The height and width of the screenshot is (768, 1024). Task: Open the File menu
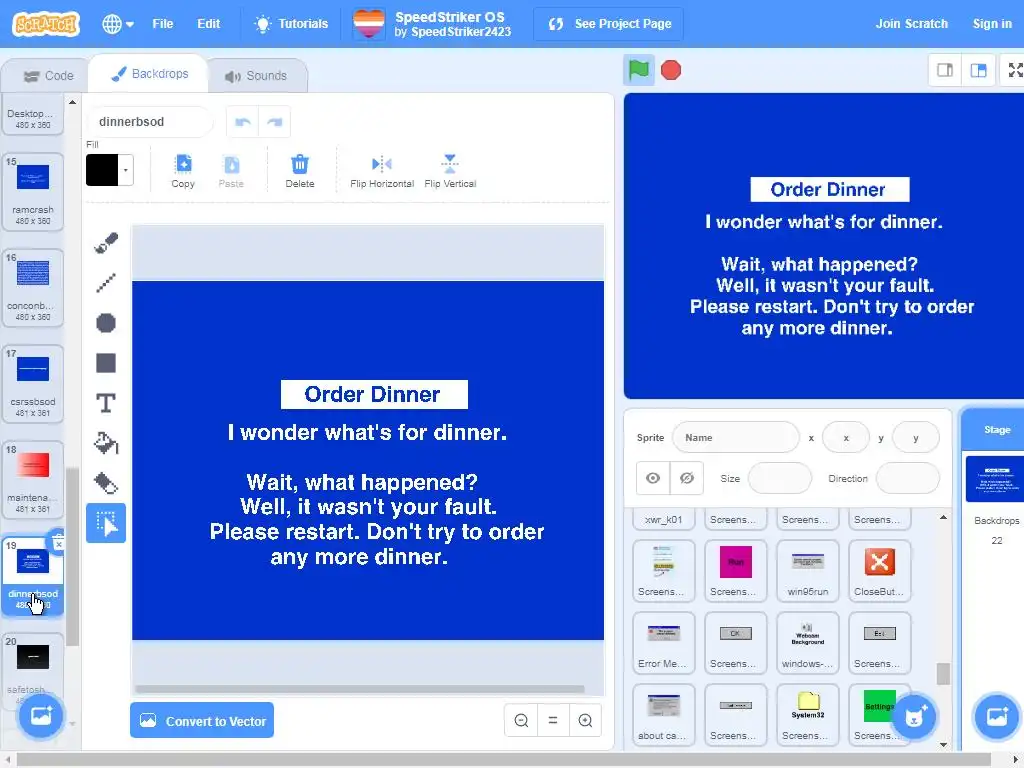[x=163, y=24]
